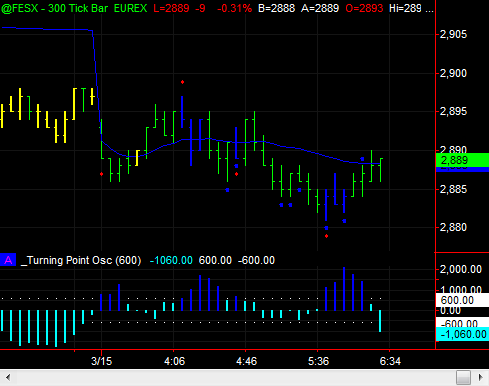Click the tallest blue oscillator bar
This screenshot has height=386, width=489.
tap(344, 289)
